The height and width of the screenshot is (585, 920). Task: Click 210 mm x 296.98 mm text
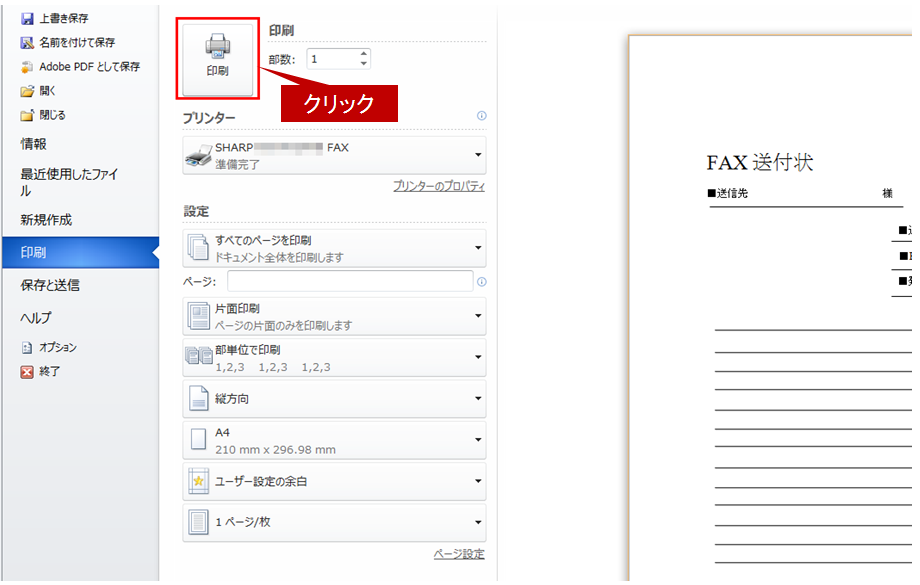pyautogui.click(x=275, y=450)
